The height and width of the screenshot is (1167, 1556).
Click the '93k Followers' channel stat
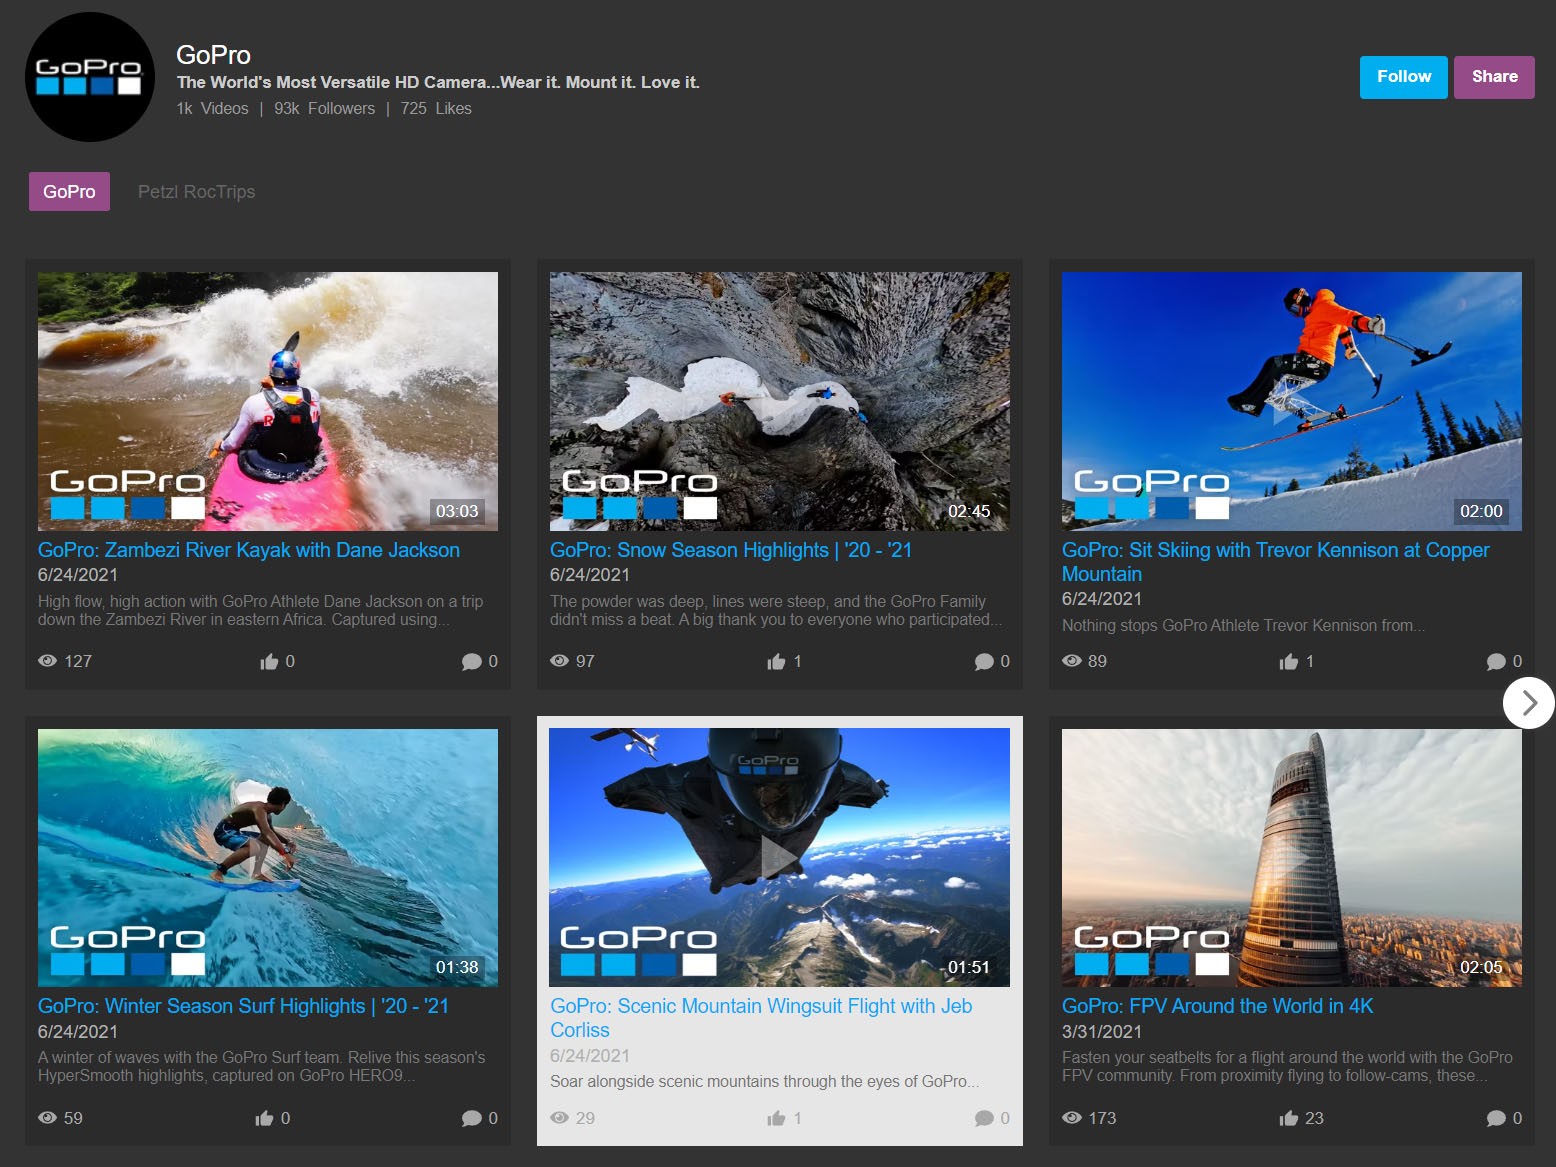point(324,108)
